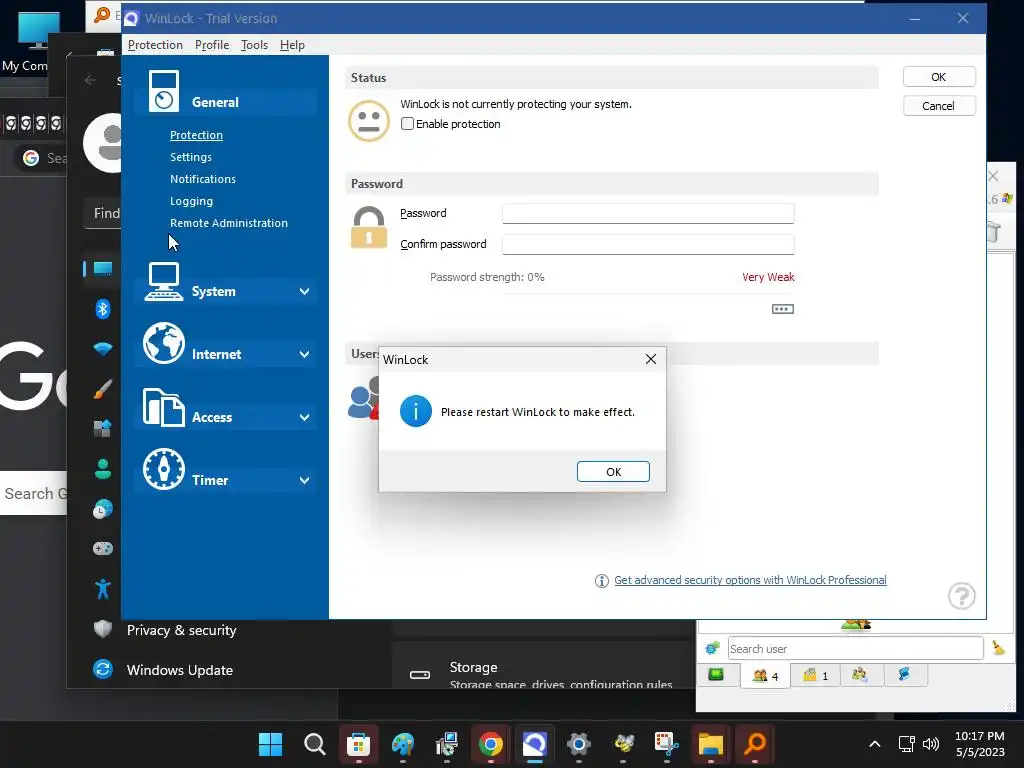Click the Timer compass icon
This screenshot has height=768, width=1024.
click(x=163, y=469)
